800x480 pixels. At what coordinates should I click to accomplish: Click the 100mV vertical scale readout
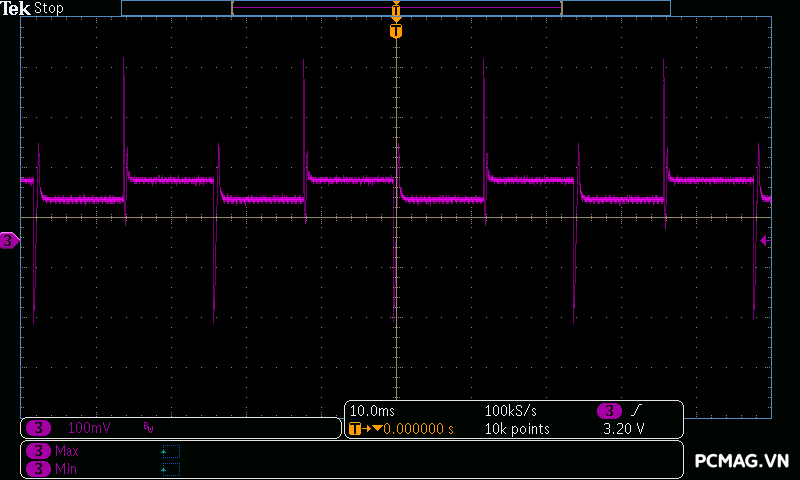click(x=89, y=428)
